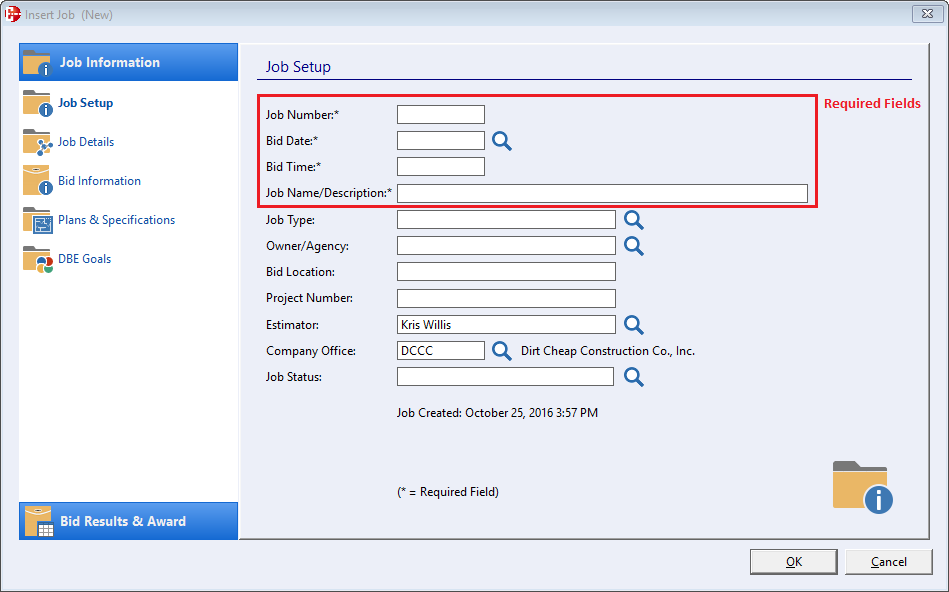This screenshot has height=592, width=949.
Task: Open the Bid Date lookup magnifier
Action: 501,141
